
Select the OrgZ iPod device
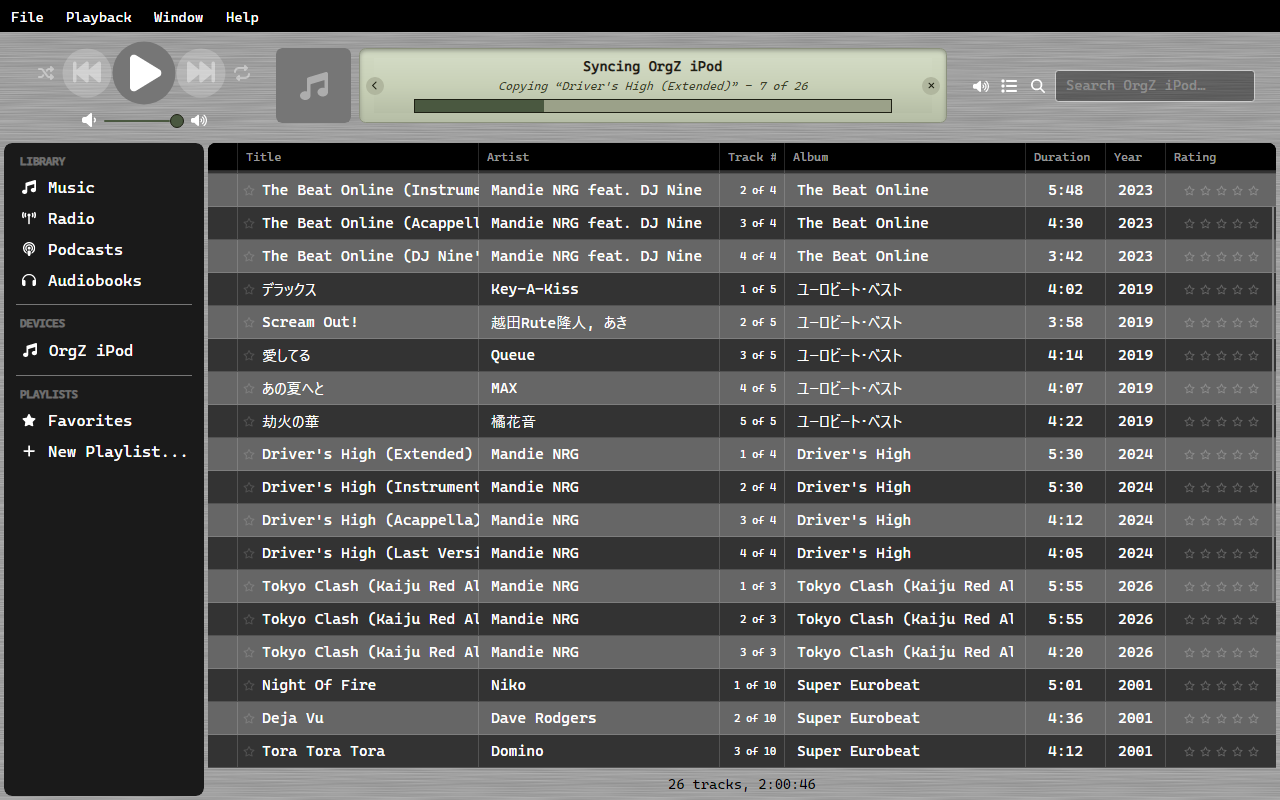105,351
